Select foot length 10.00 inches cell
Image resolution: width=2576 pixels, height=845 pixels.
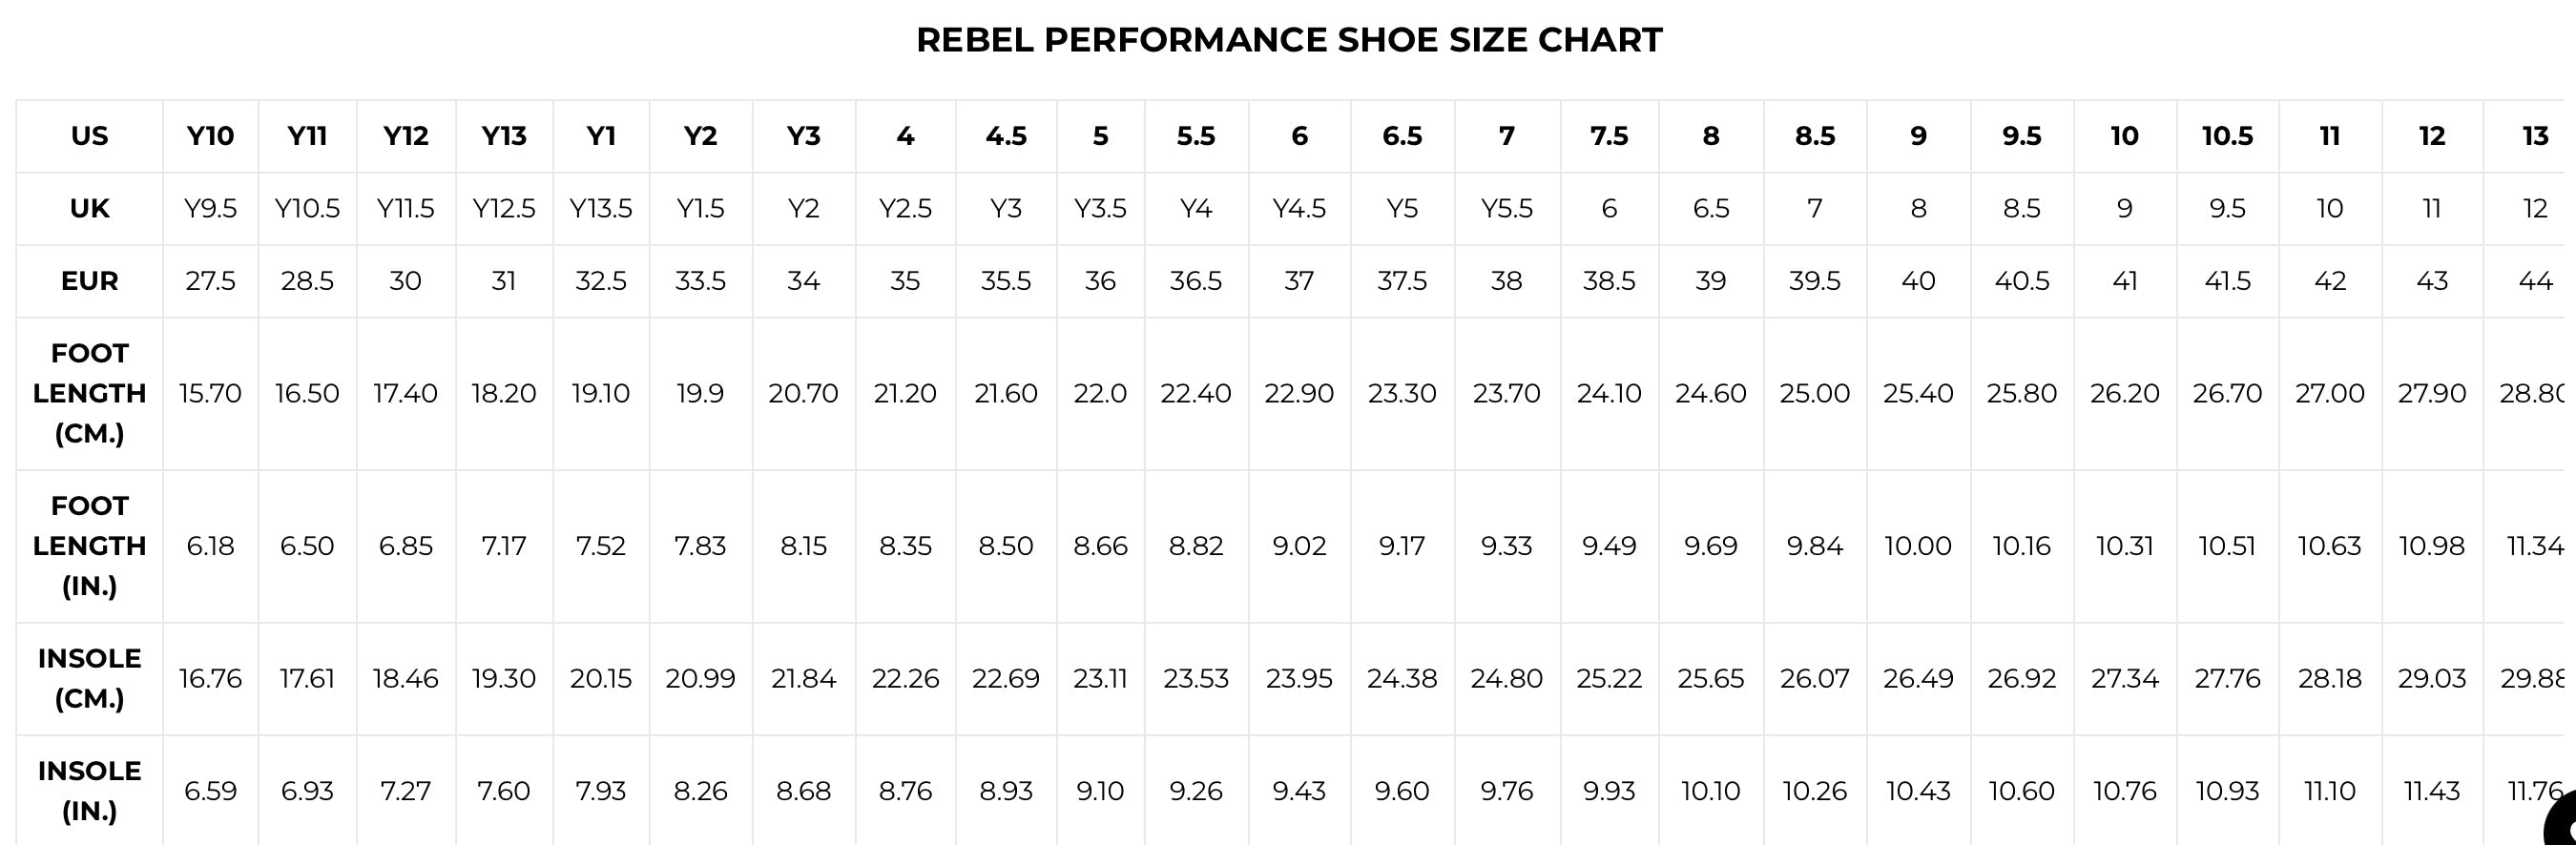(x=1917, y=546)
